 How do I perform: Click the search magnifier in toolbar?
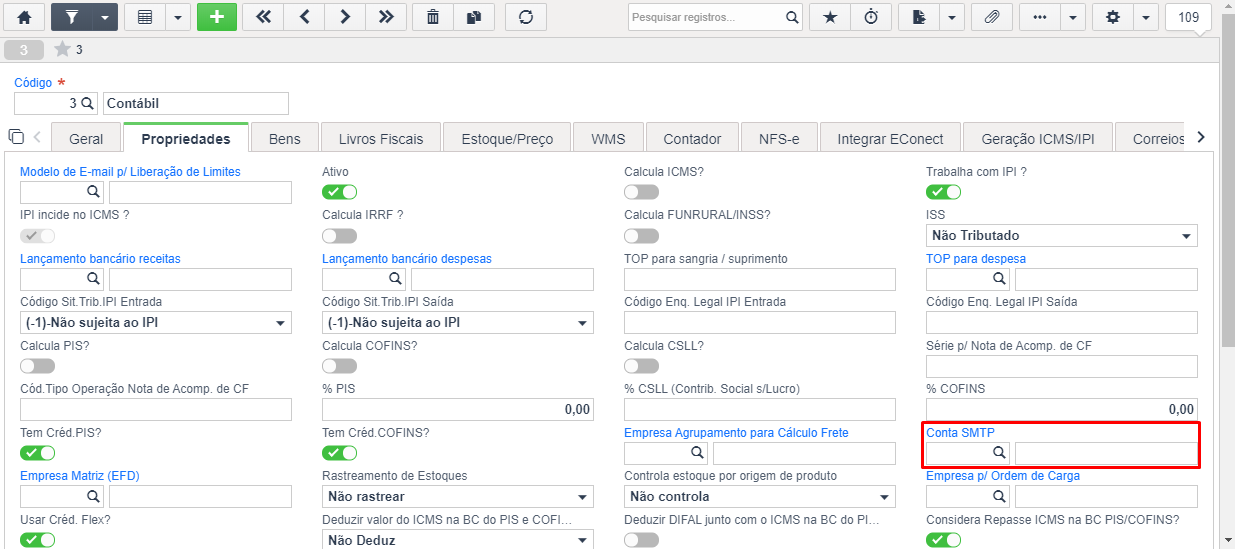[792, 17]
